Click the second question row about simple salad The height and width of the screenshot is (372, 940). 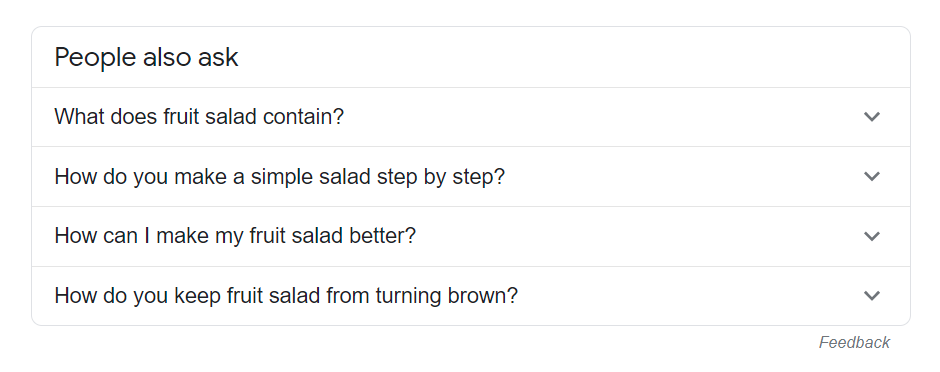[471, 177]
